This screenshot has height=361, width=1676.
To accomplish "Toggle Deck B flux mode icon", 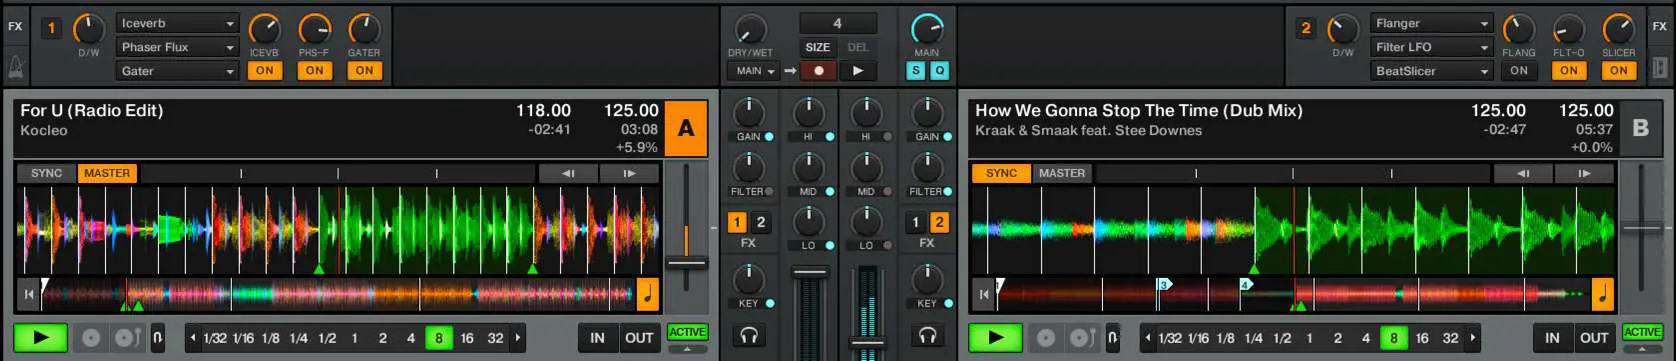I will pos(1112,338).
